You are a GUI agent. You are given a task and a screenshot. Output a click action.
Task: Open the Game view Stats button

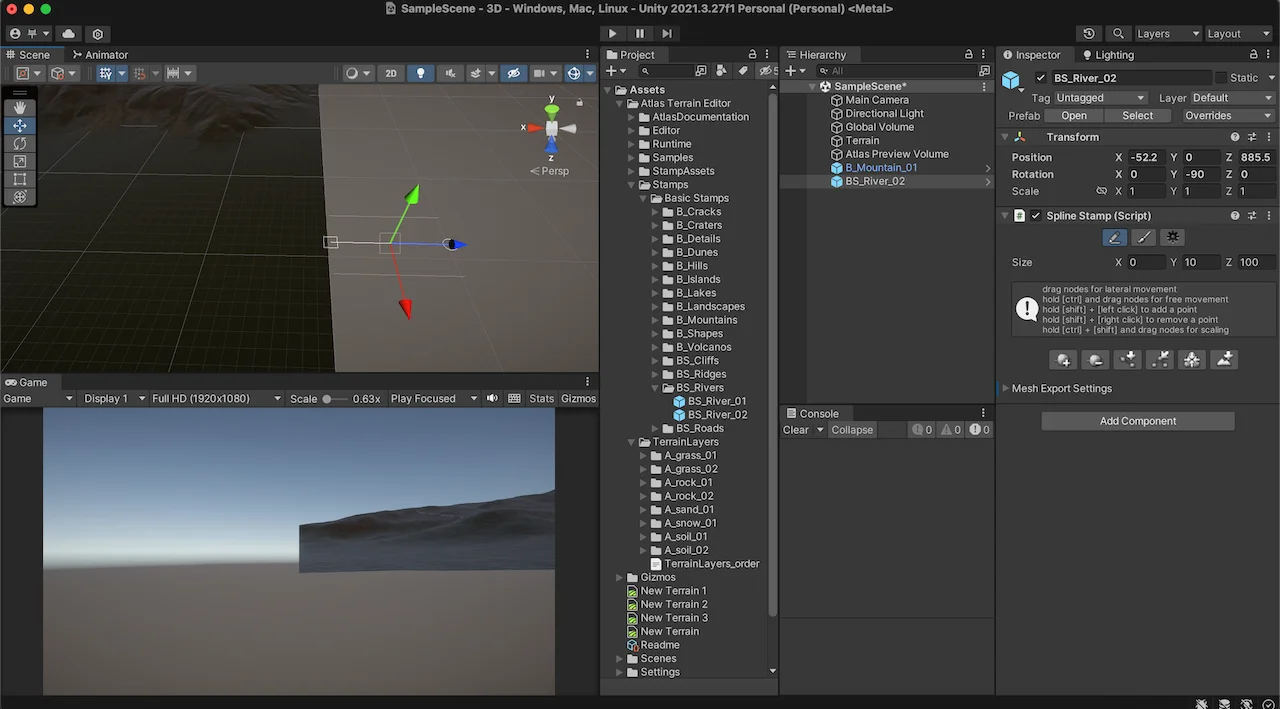coord(542,398)
